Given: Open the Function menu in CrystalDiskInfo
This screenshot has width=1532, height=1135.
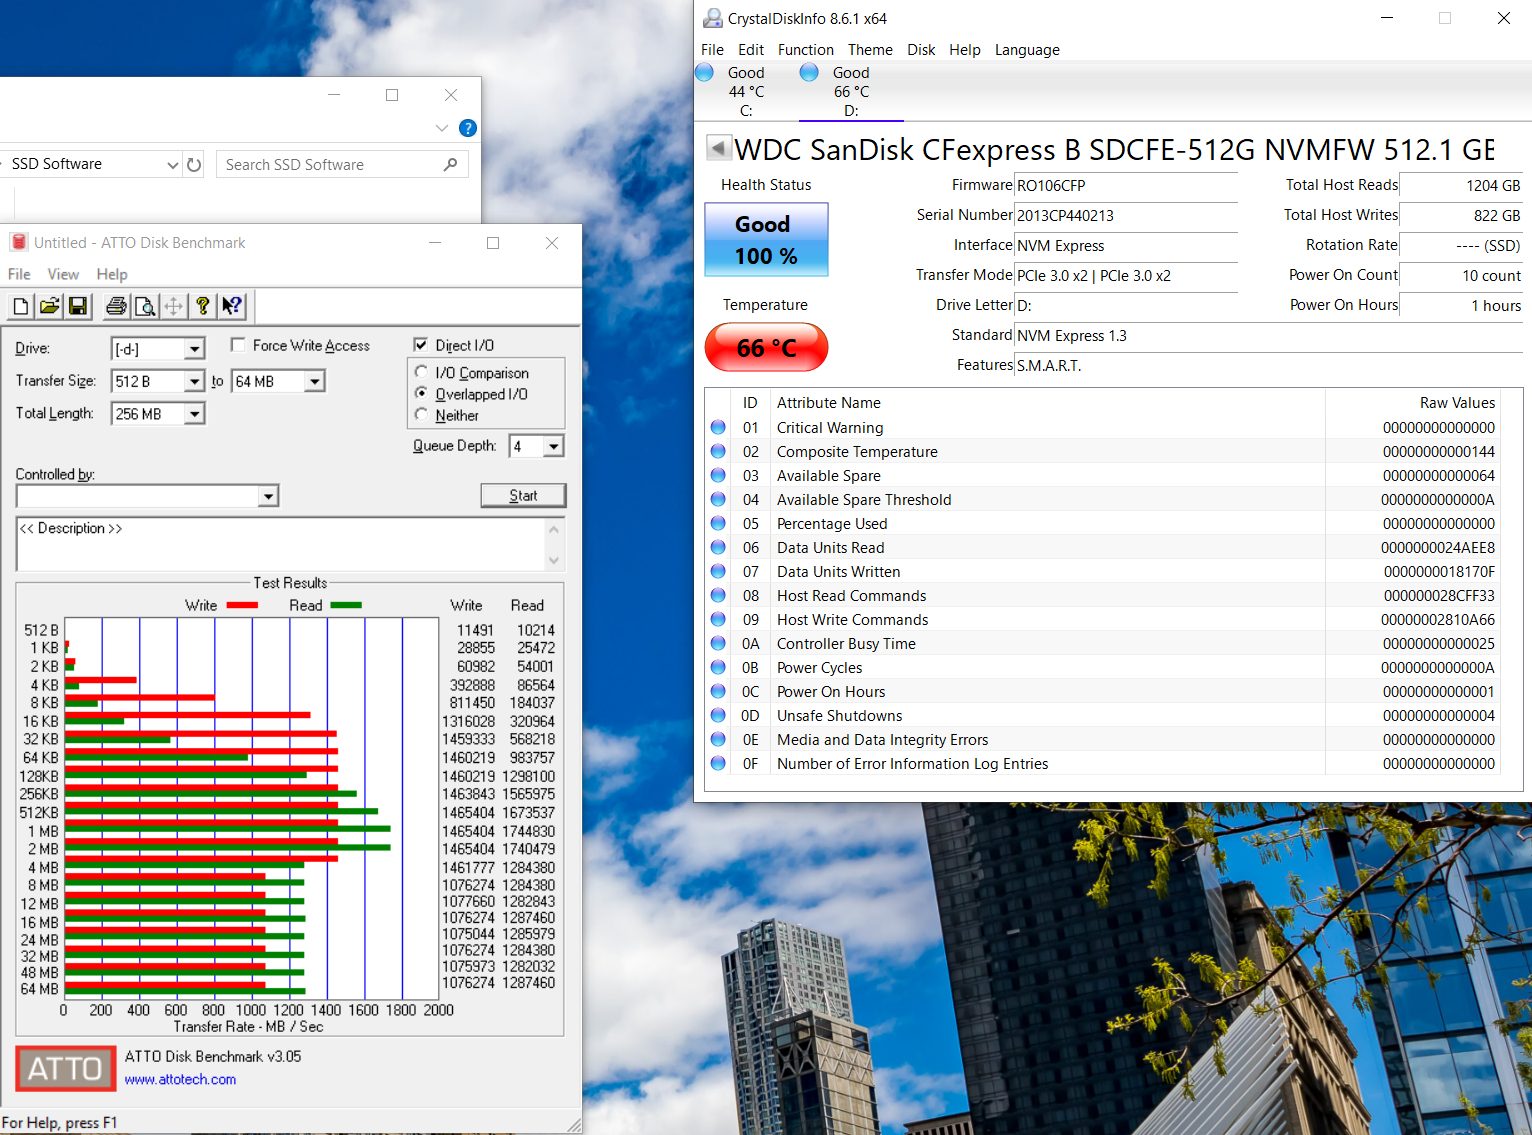Looking at the screenshot, I should click(805, 50).
